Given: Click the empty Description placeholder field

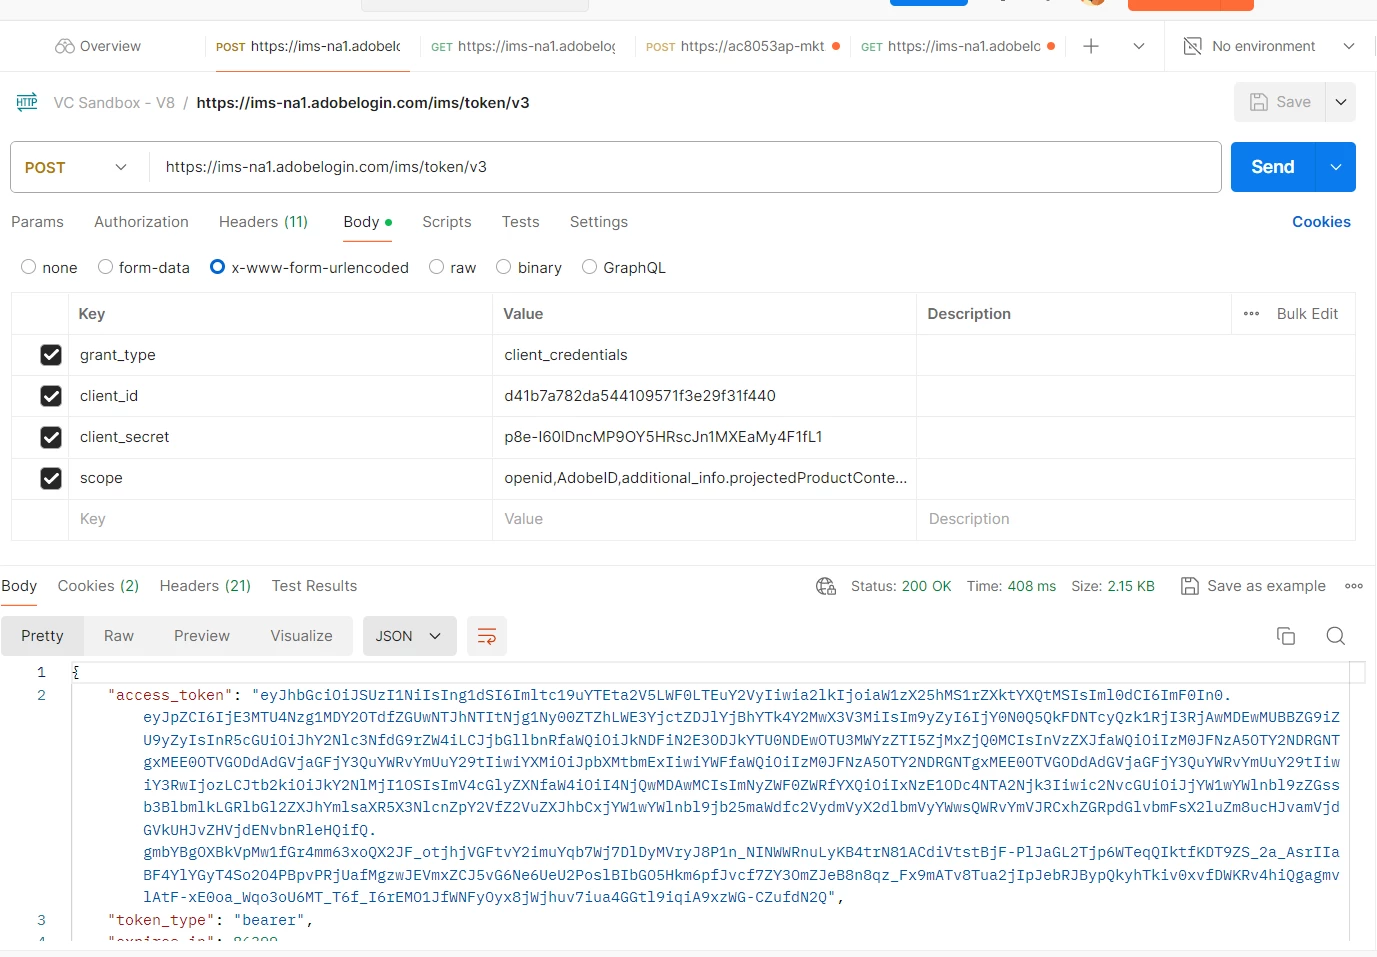Looking at the screenshot, I should [1135, 519].
